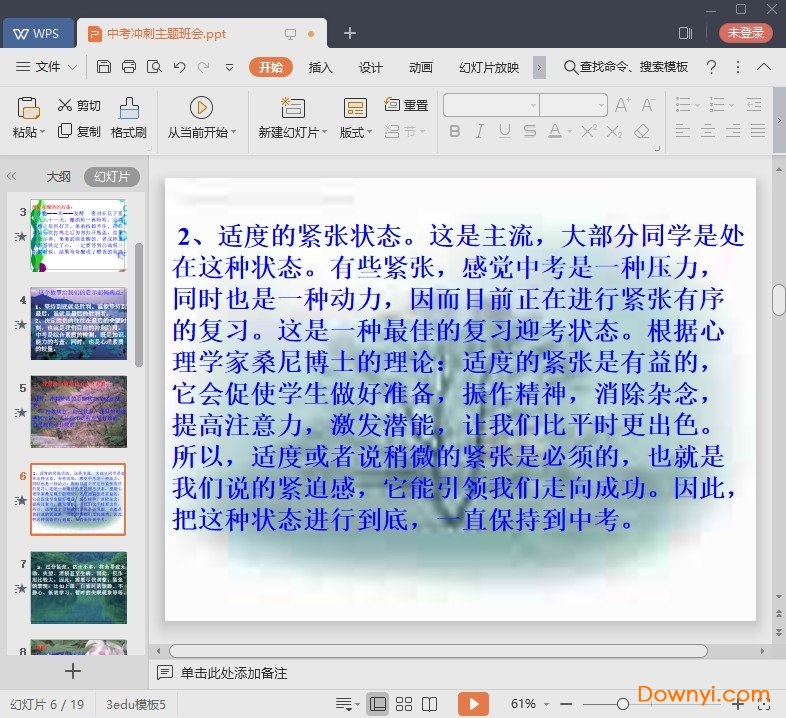Click the Undo arrow icon
This screenshot has width=786, height=718.
(x=179, y=67)
